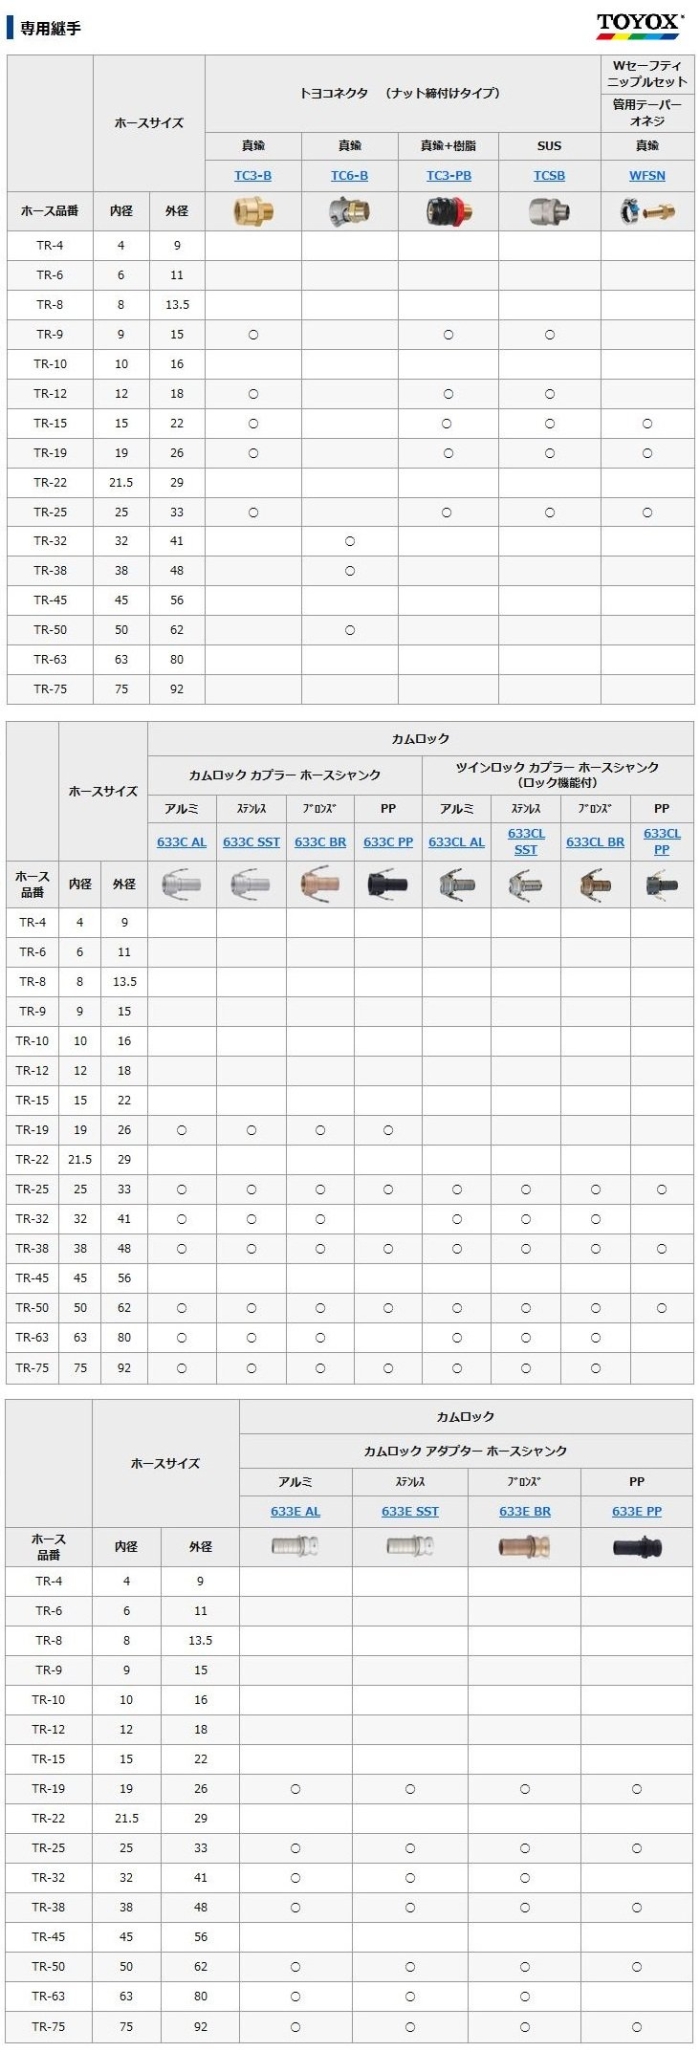Click the TC3-PB black and red connector image

coord(448,211)
